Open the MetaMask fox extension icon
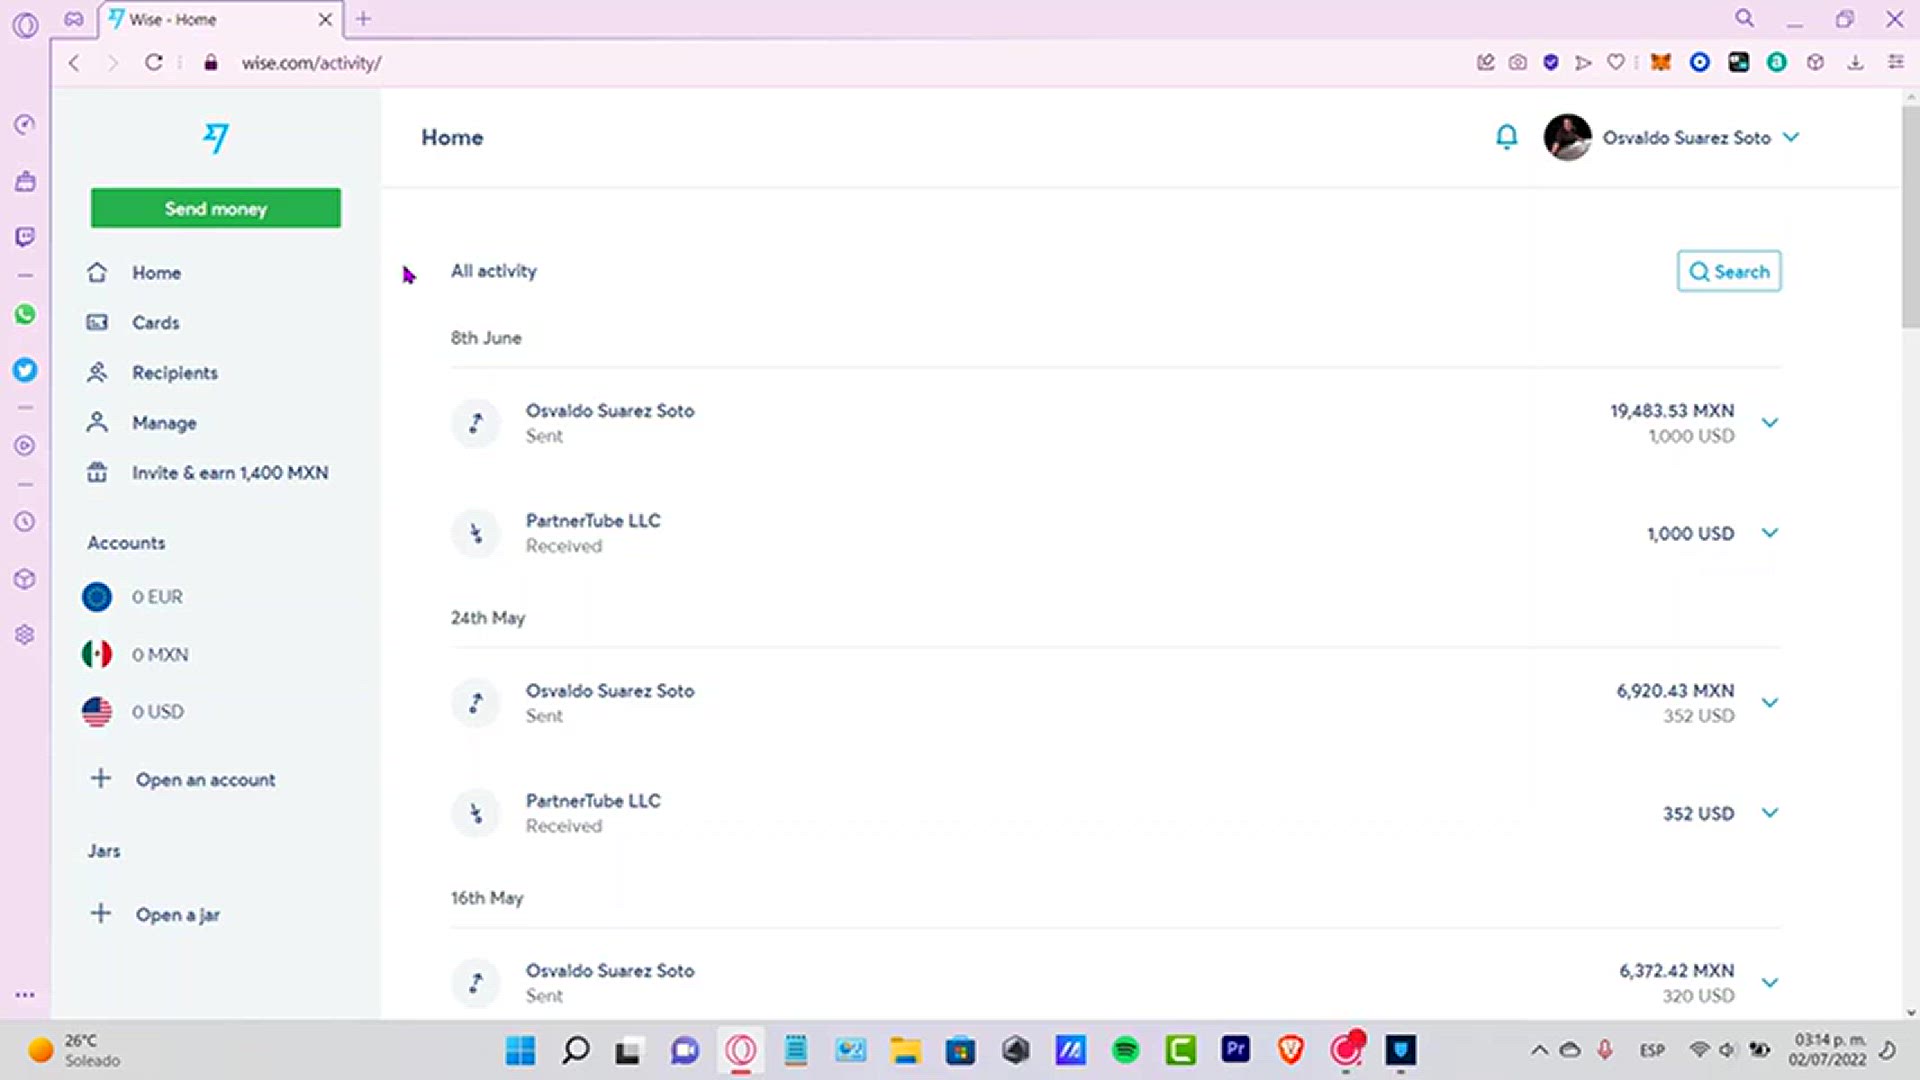Viewport: 1920px width, 1080px height. coord(1660,62)
